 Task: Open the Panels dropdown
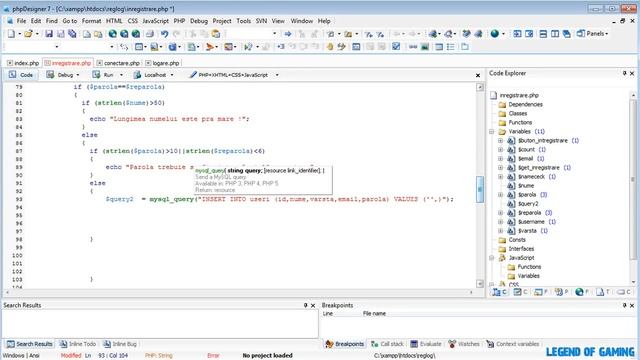[593, 34]
